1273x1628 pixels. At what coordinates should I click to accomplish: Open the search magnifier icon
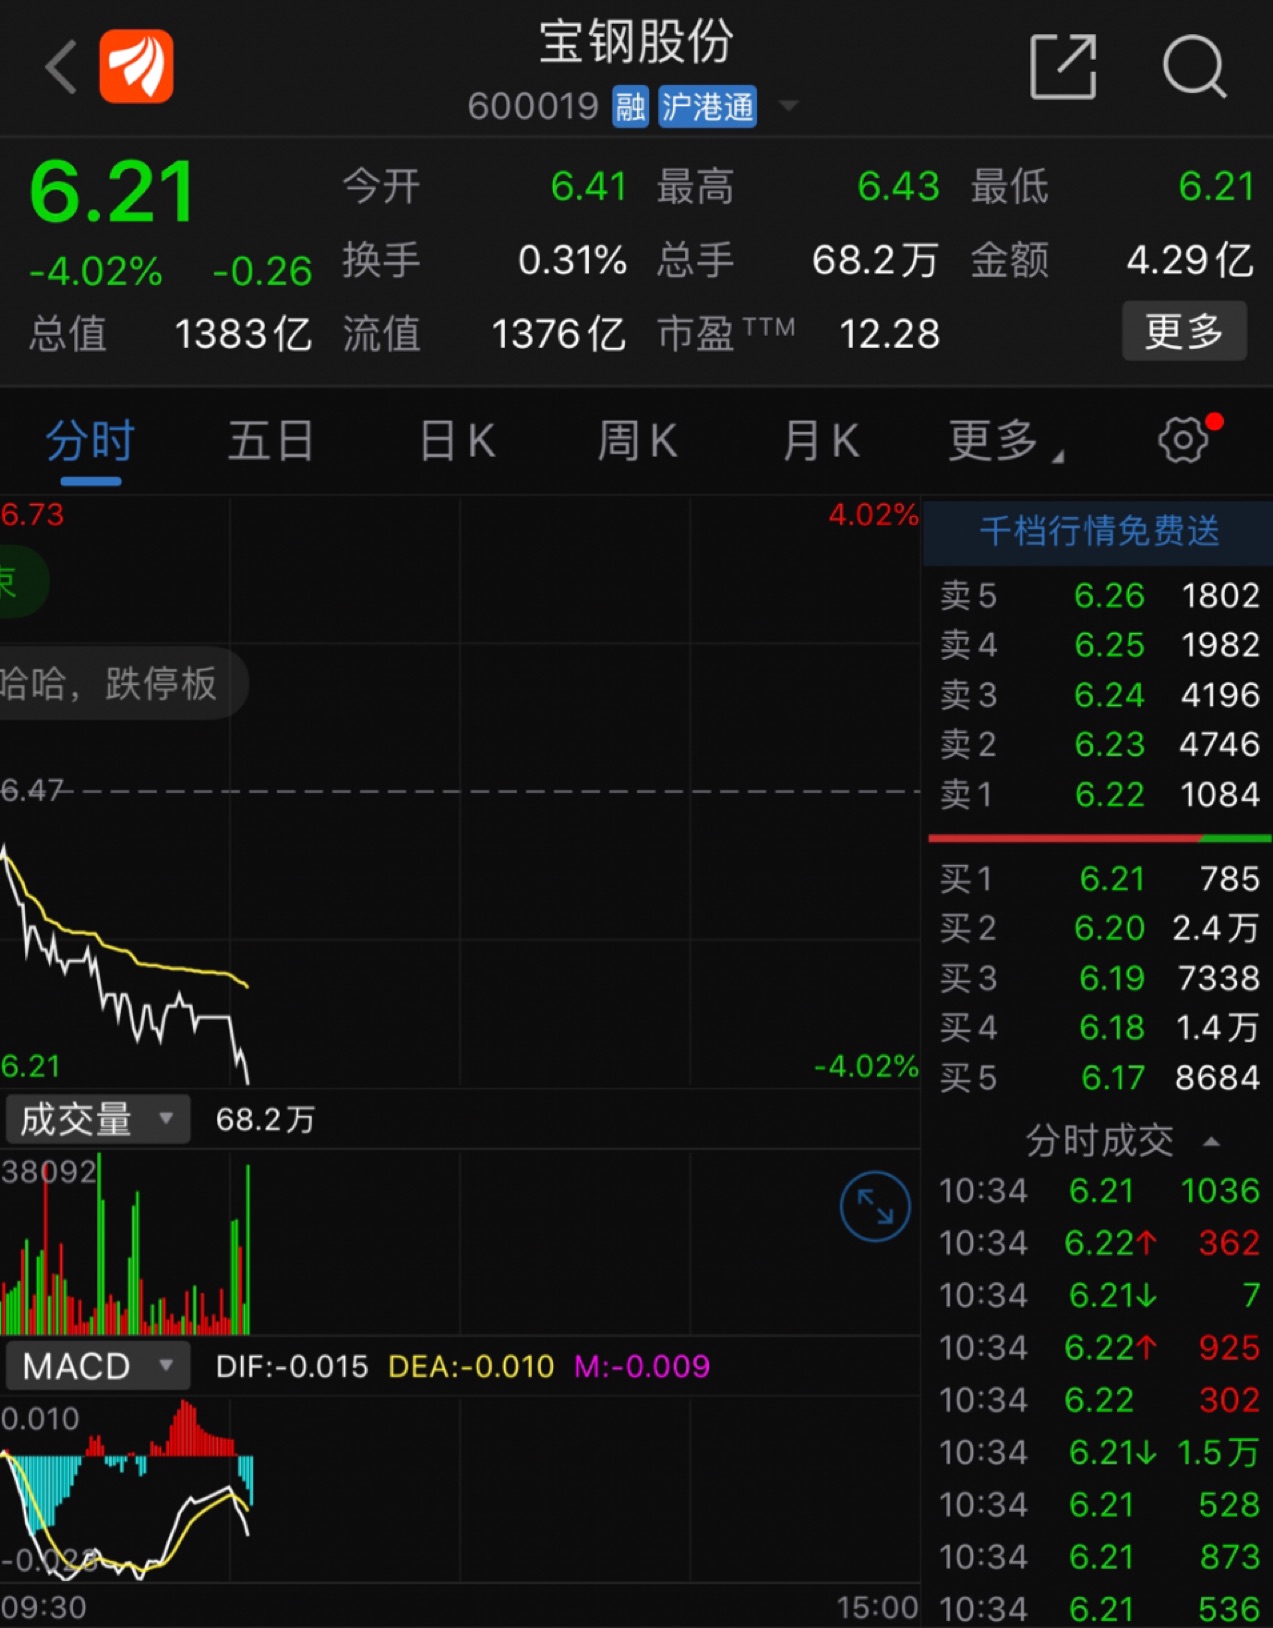[x=1194, y=67]
